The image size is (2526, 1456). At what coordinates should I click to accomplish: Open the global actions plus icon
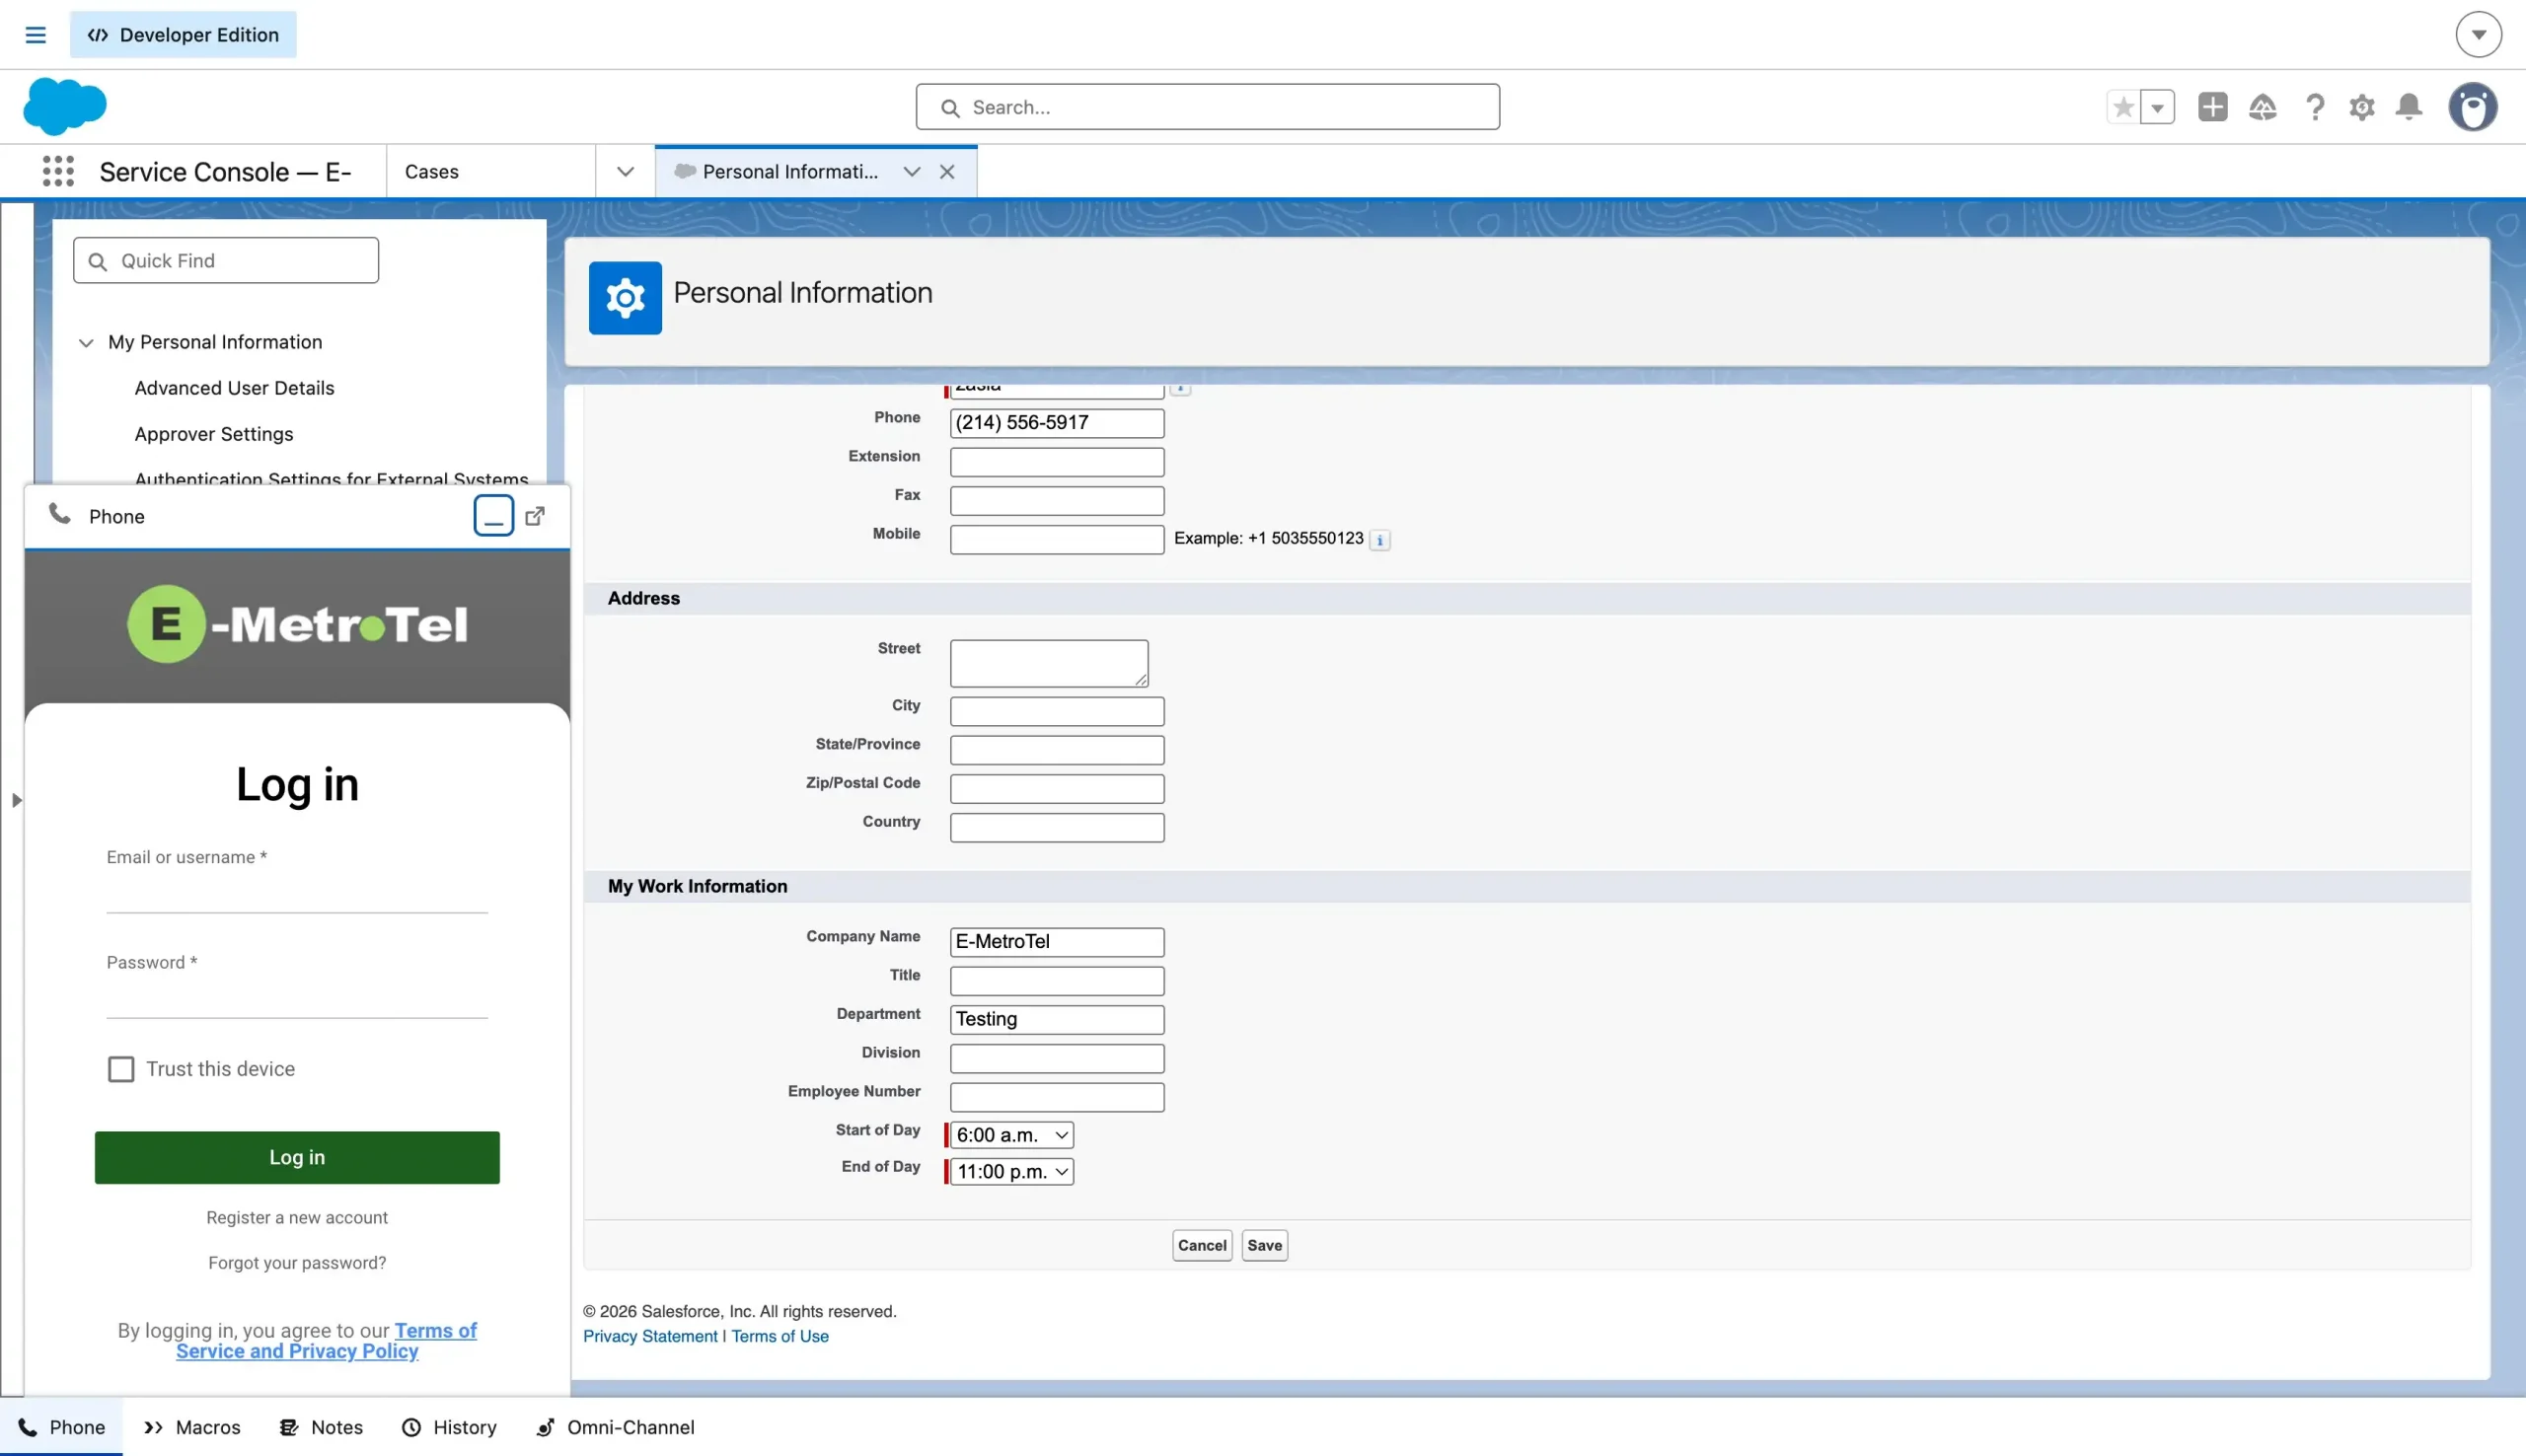[x=2212, y=107]
